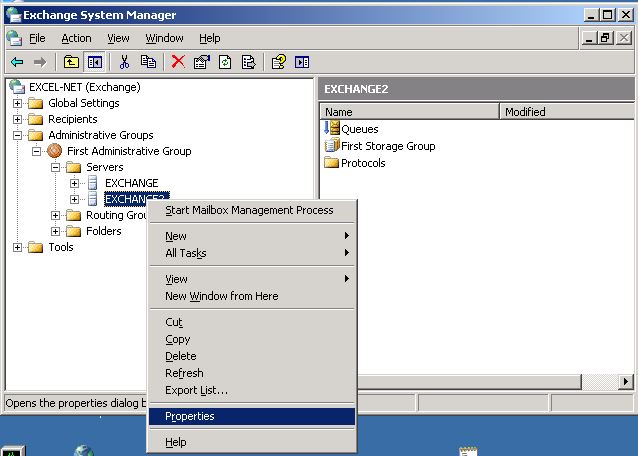
Task: Choose Start Mailbox Management Process
Action: click(x=252, y=210)
